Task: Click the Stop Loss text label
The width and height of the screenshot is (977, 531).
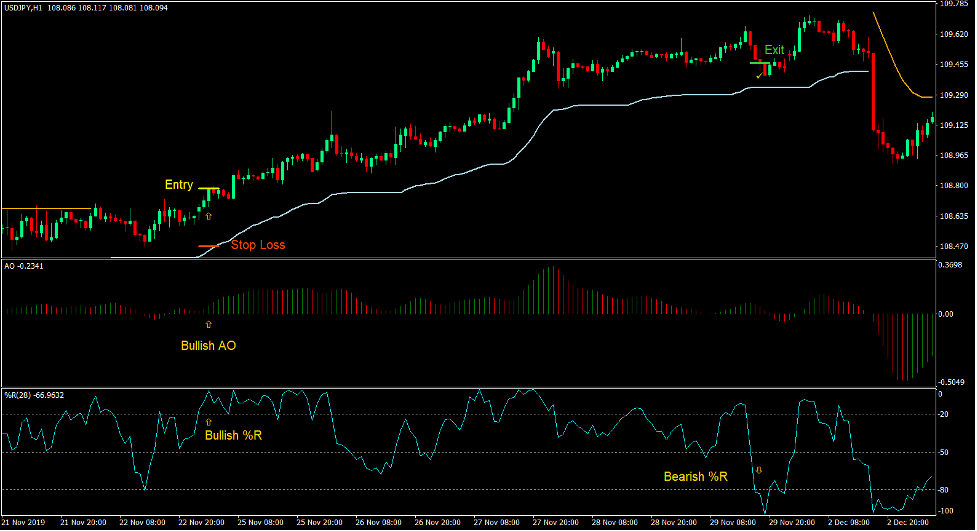Action: coord(257,245)
